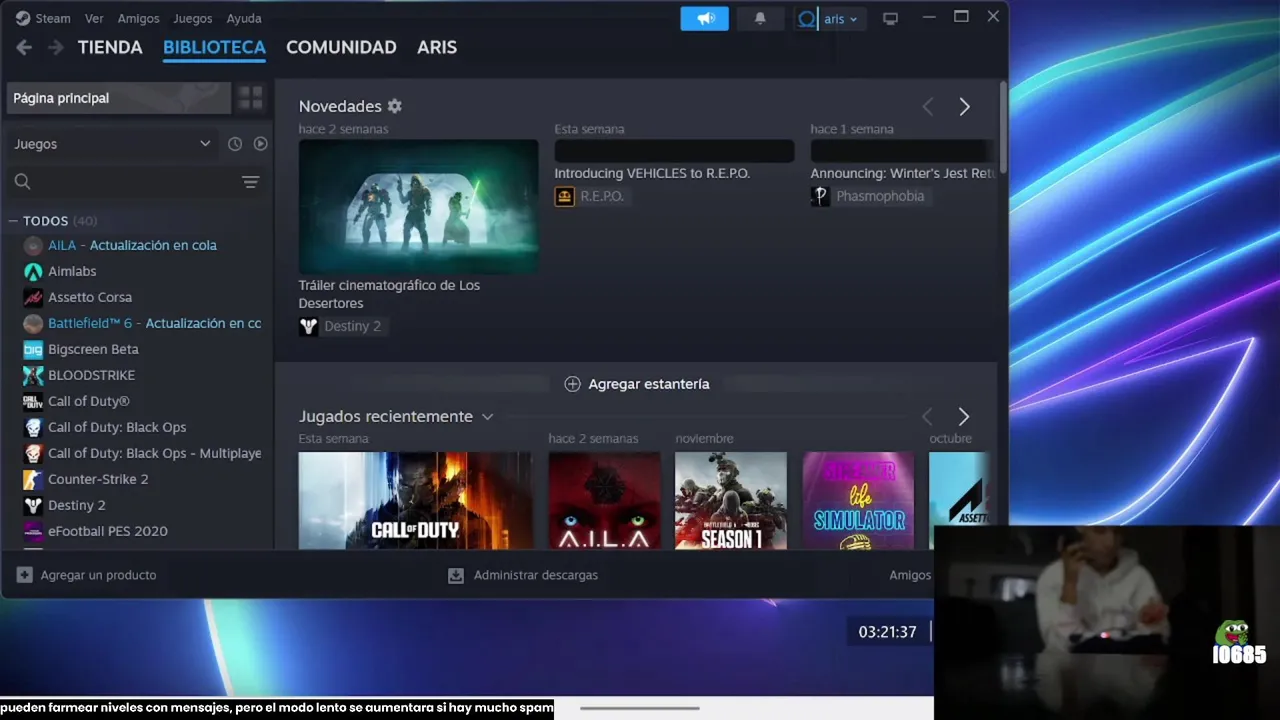1280x720 pixels.
Task: Open the Ayuda menu
Action: pyautogui.click(x=244, y=18)
